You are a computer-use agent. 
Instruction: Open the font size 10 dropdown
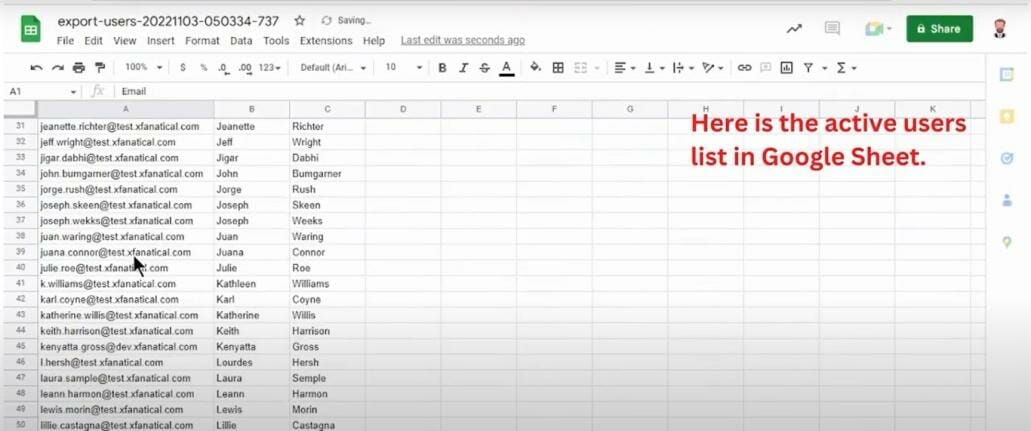click(x=404, y=67)
